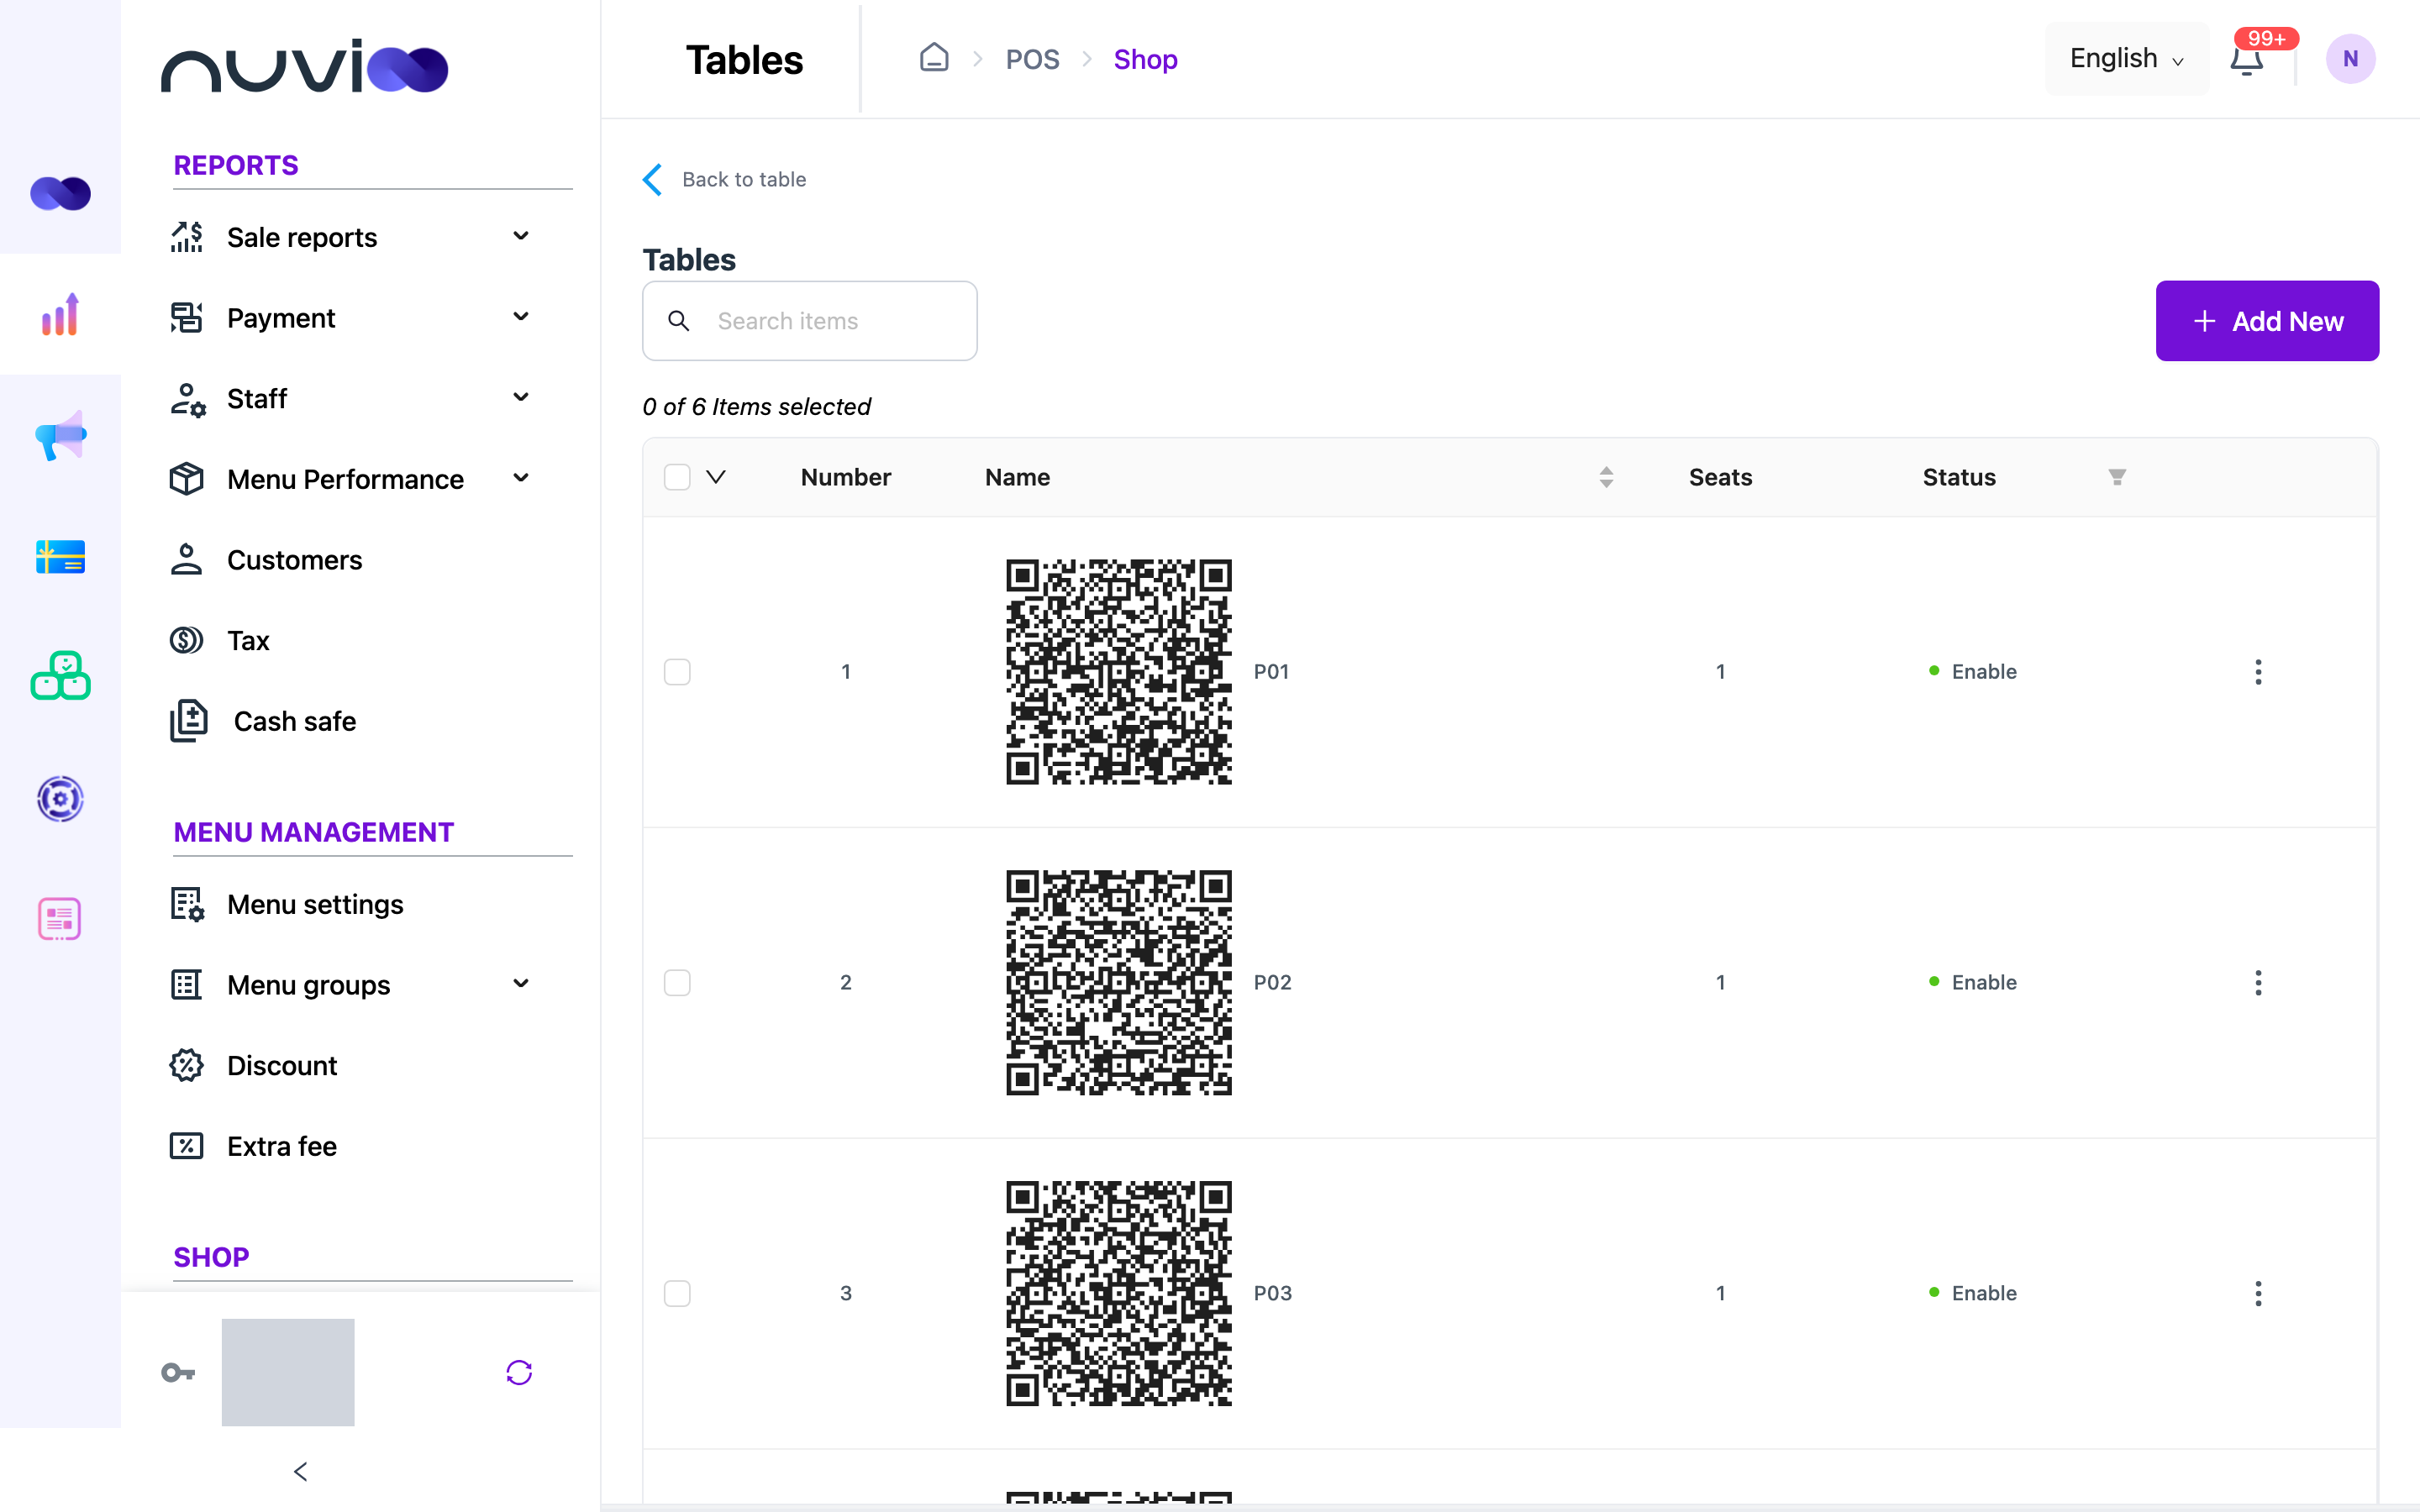This screenshot has width=2420, height=1512.
Task: Open the reports bar-chart icon in rail
Action: pyautogui.click(x=60, y=314)
